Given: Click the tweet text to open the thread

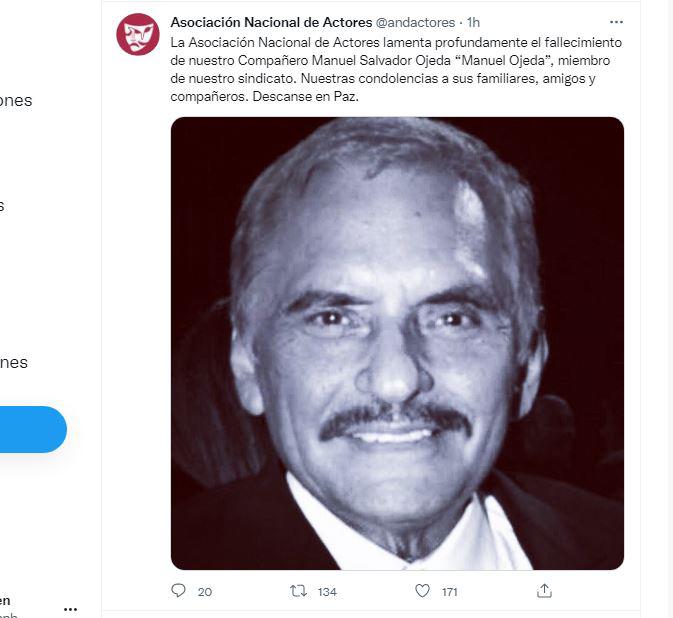Looking at the screenshot, I should coord(396,71).
